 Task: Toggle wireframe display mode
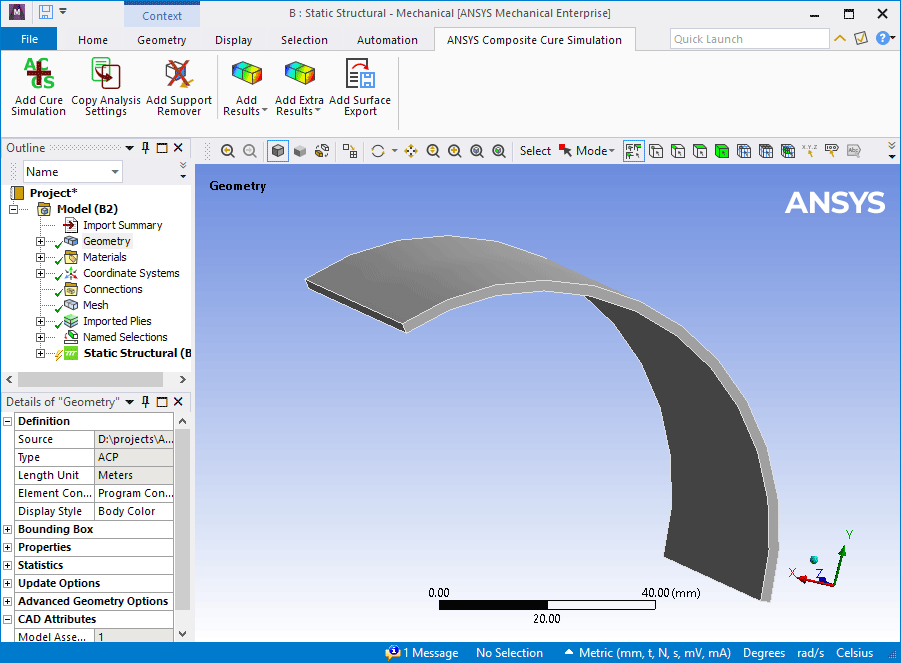pyautogui.click(x=322, y=150)
